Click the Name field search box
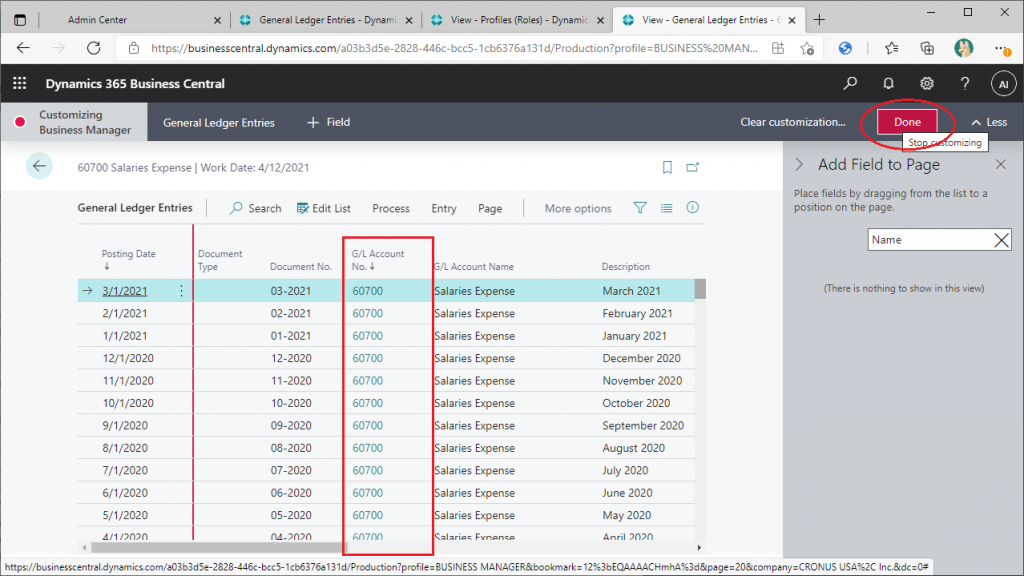Image resolution: width=1024 pixels, height=576 pixels. (928, 240)
